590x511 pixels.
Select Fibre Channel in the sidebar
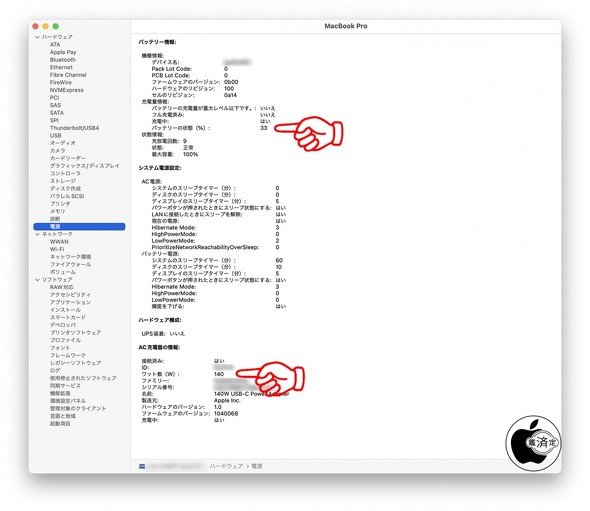point(68,75)
